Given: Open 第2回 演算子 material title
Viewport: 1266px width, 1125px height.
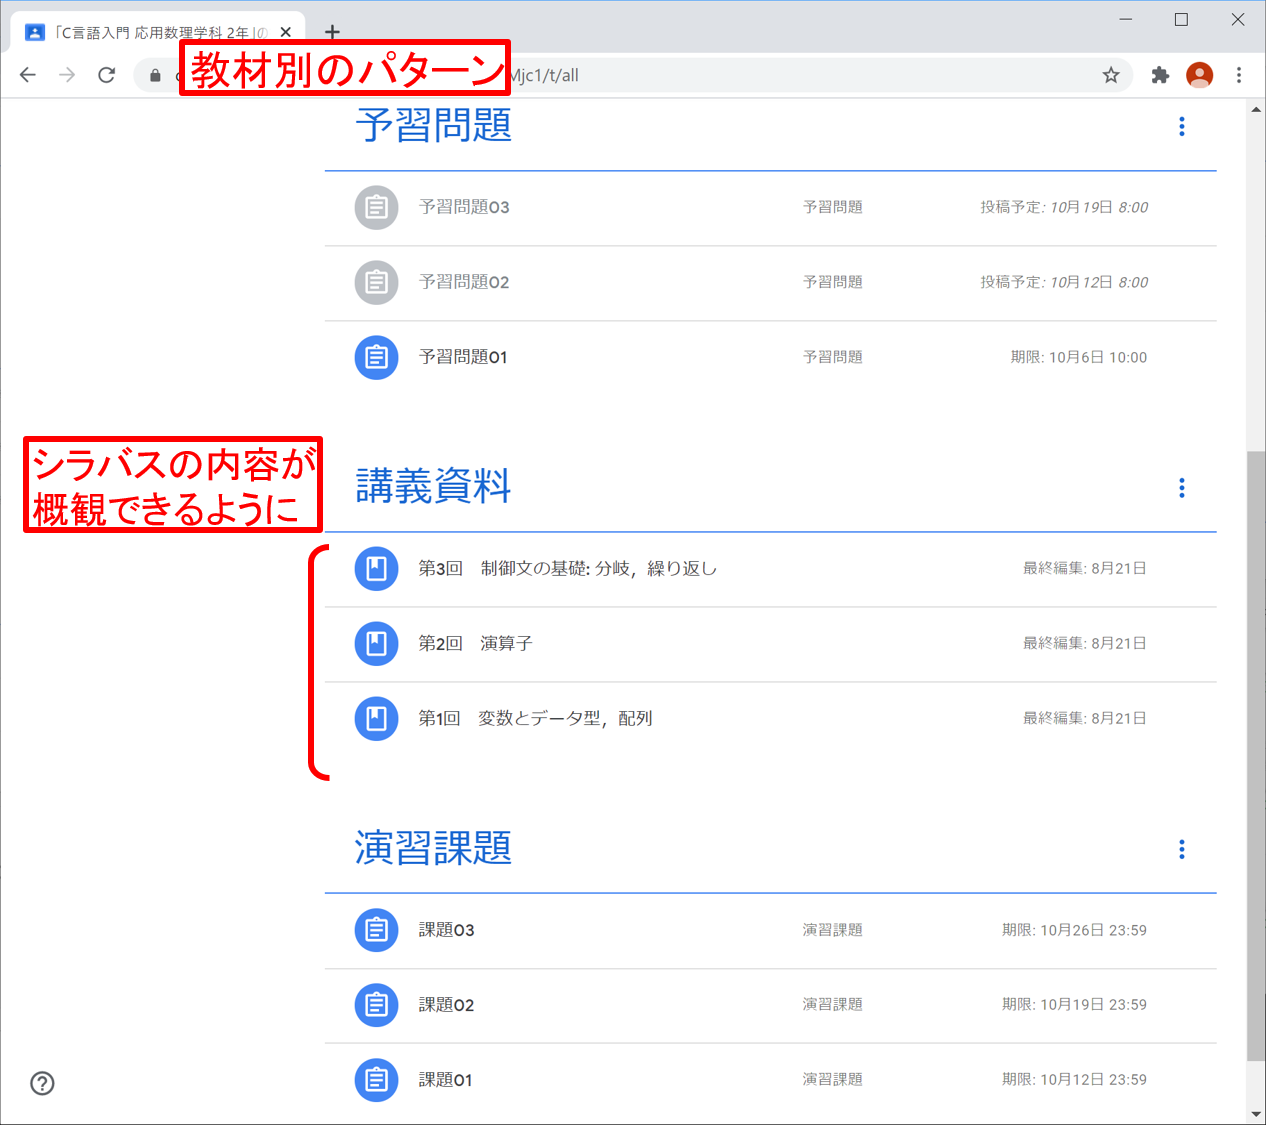Looking at the screenshot, I should pyautogui.click(x=476, y=643).
